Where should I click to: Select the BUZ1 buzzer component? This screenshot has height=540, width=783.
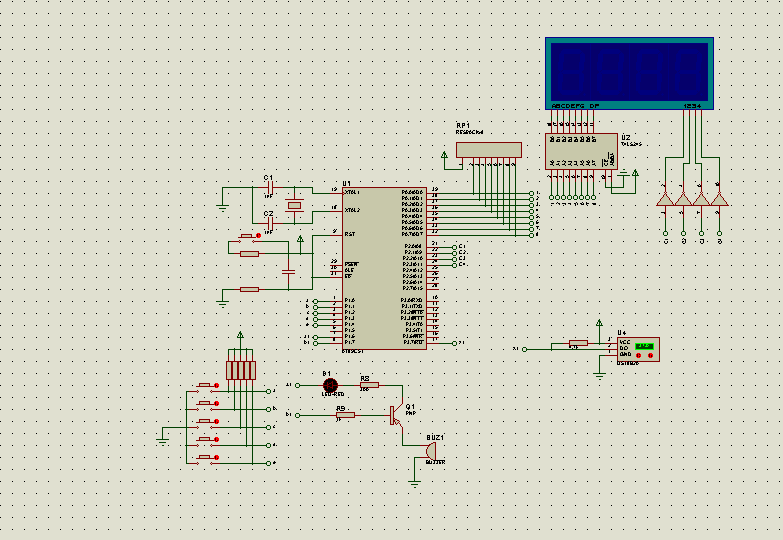[x=431, y=452]
